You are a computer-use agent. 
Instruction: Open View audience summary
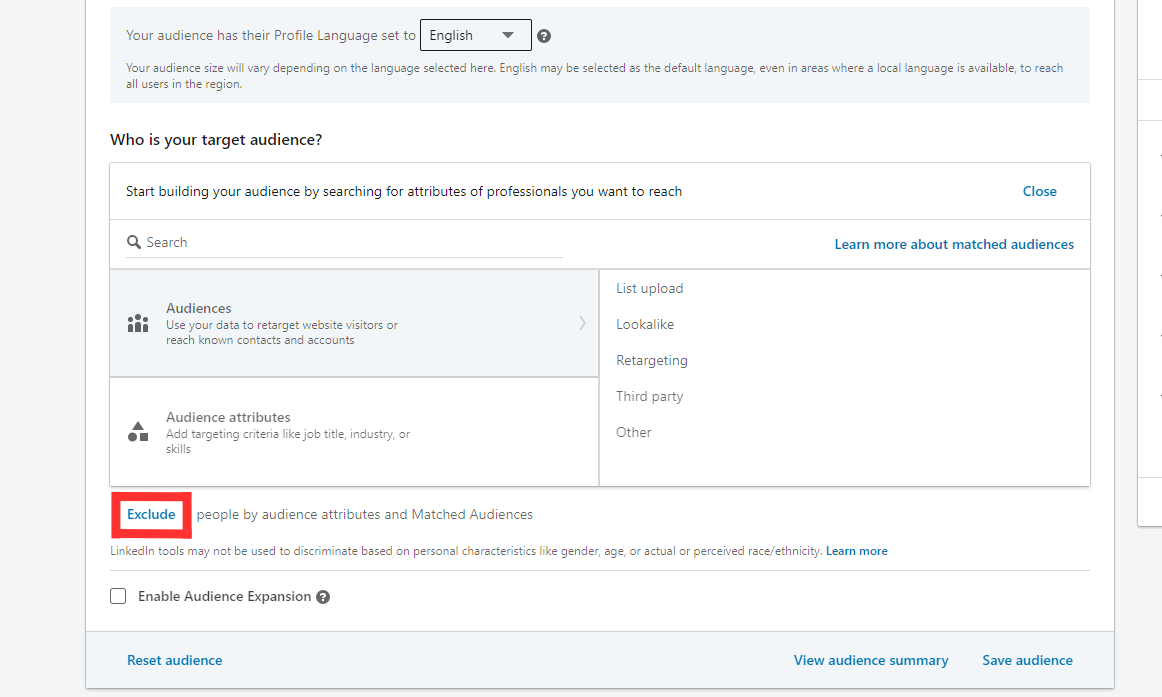[871, 660]
